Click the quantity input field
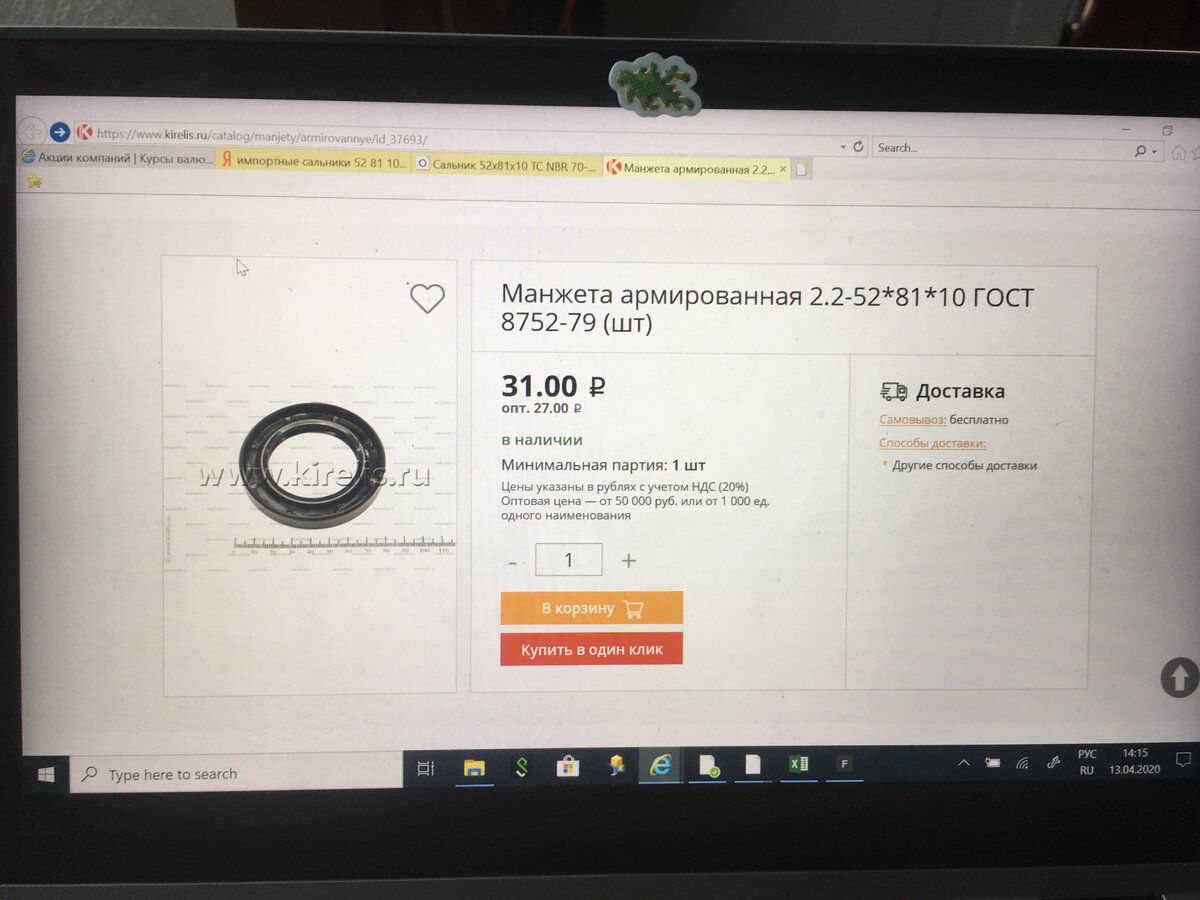The width and height of the screenshot is (1200, 900). pos(569,560)
